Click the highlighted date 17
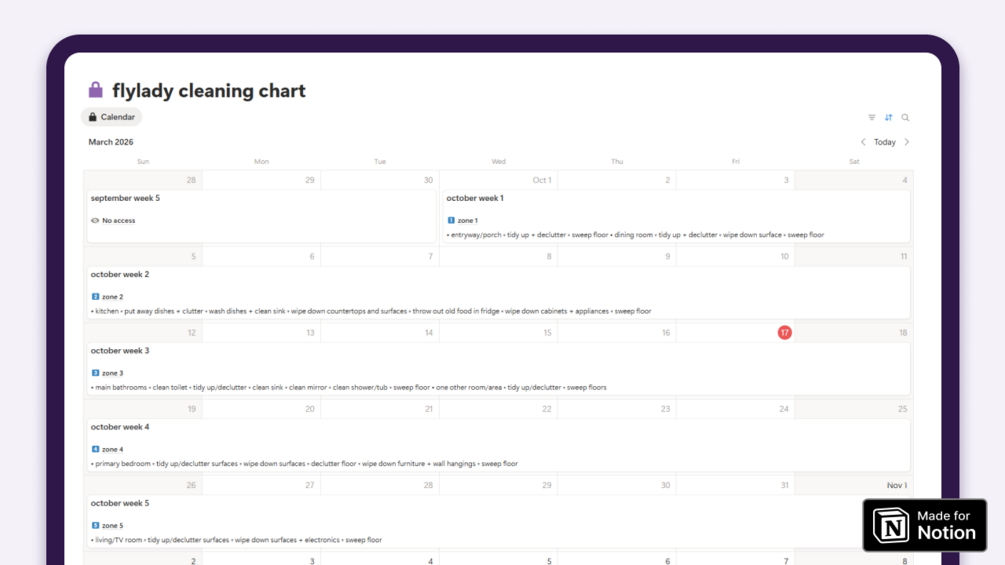Viewport: 1005px width, 565px height. 785,332
